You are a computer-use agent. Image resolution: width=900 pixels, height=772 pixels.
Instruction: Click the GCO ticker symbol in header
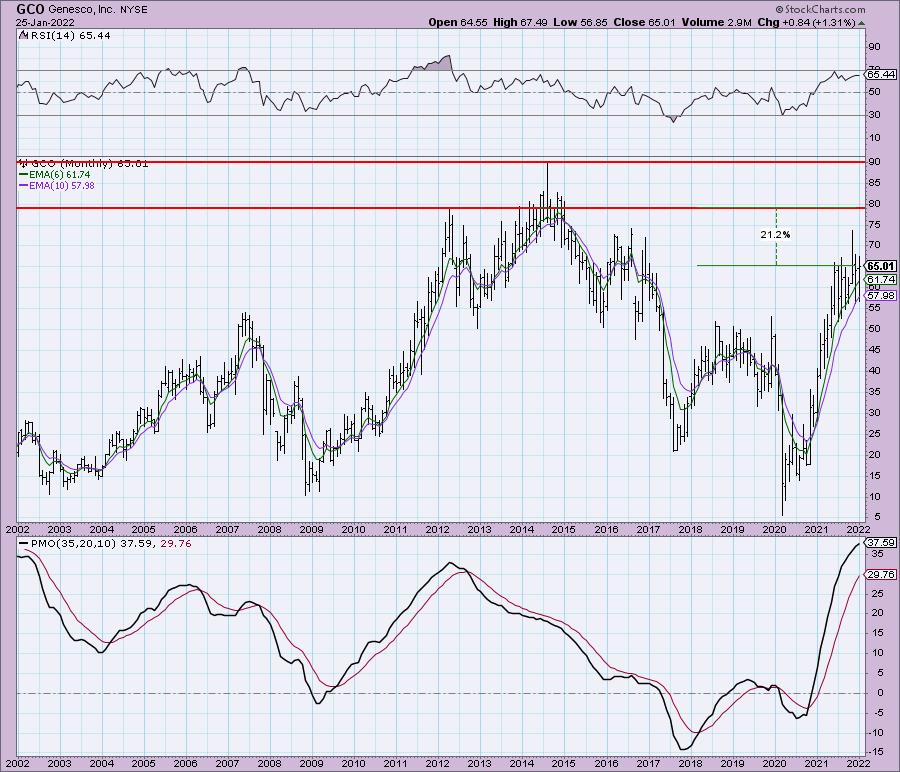click(30, 9)
